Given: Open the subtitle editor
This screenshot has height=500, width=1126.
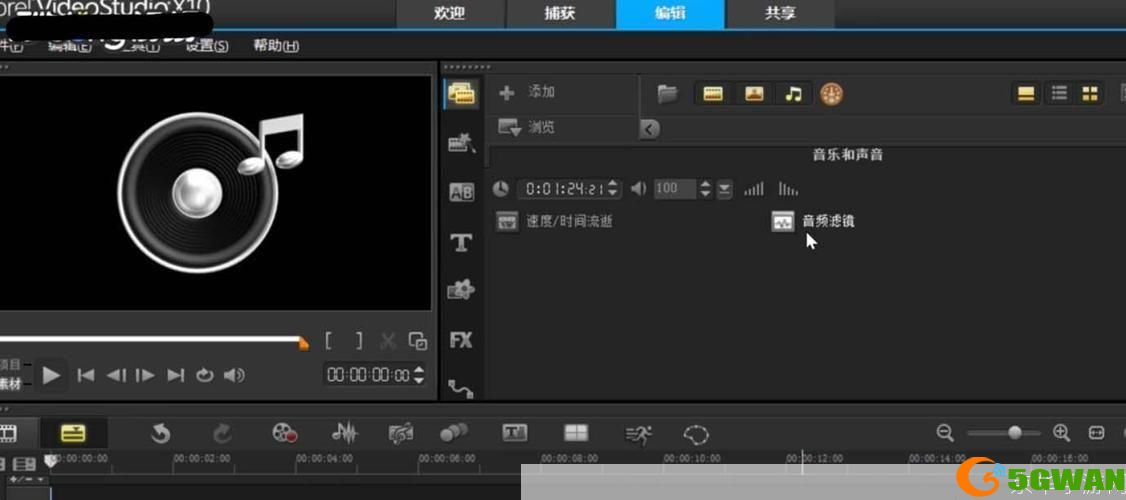Looking at the screenshot, I should [514, 432].
